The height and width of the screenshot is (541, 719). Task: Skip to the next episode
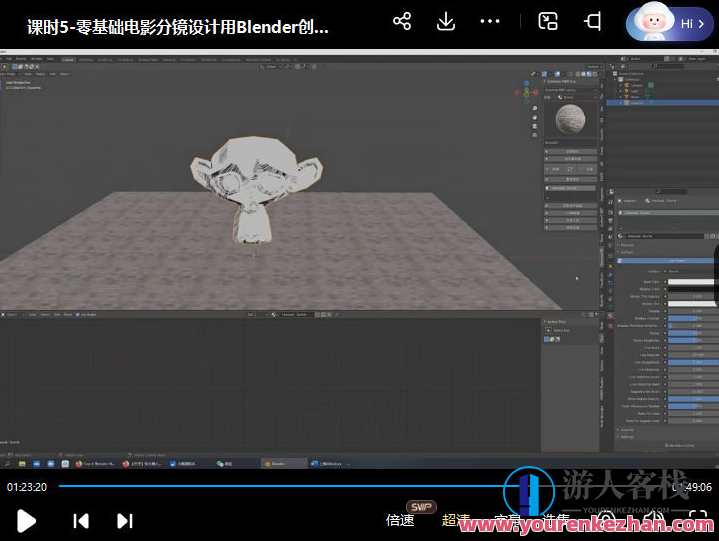click(x=125, y=521)
